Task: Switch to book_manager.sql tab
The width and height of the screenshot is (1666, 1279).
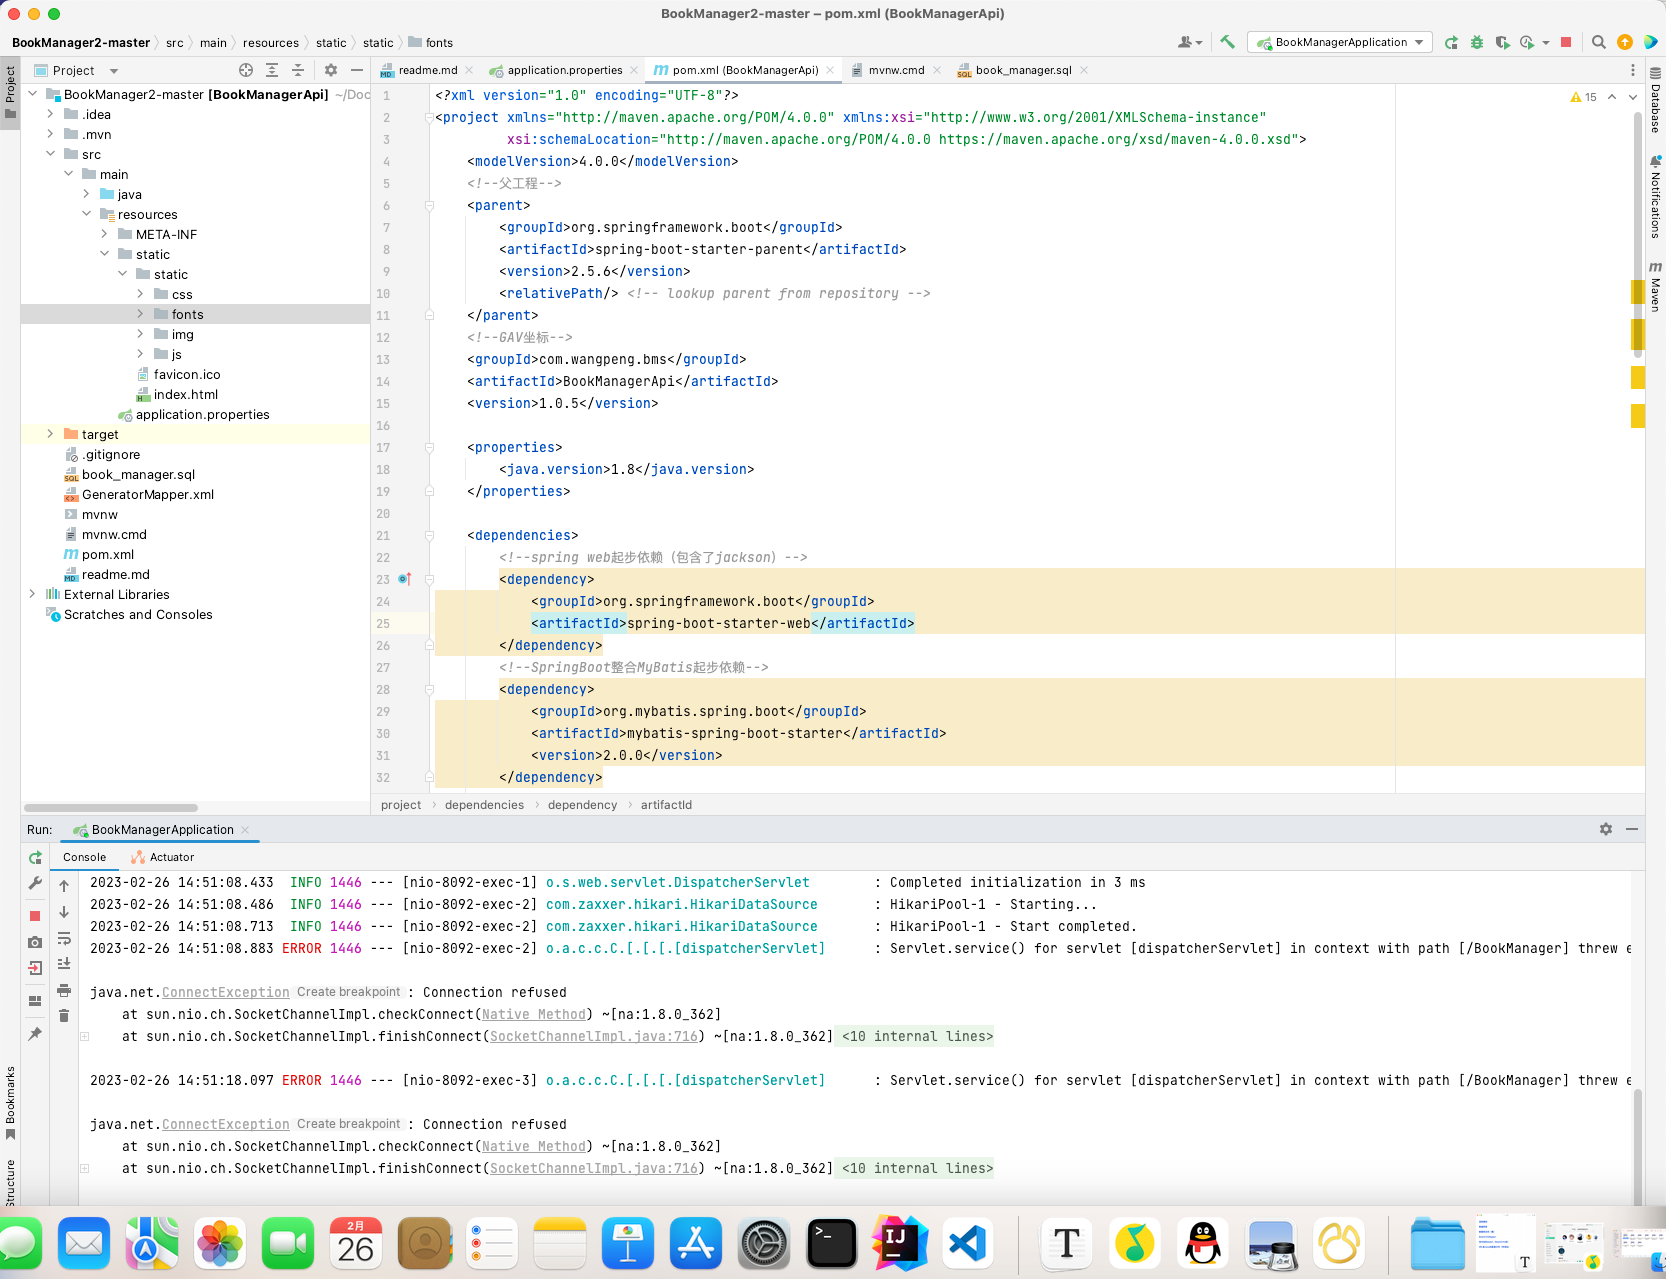Action: click(1022, 70)
